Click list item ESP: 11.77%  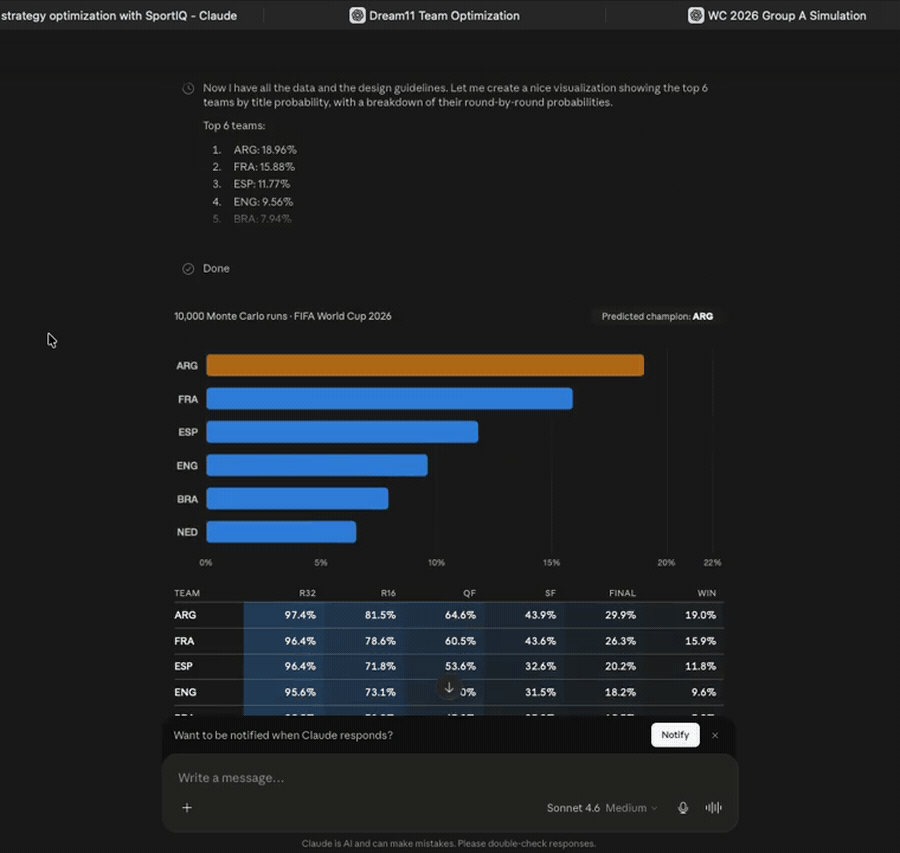[x=262, y=184]
